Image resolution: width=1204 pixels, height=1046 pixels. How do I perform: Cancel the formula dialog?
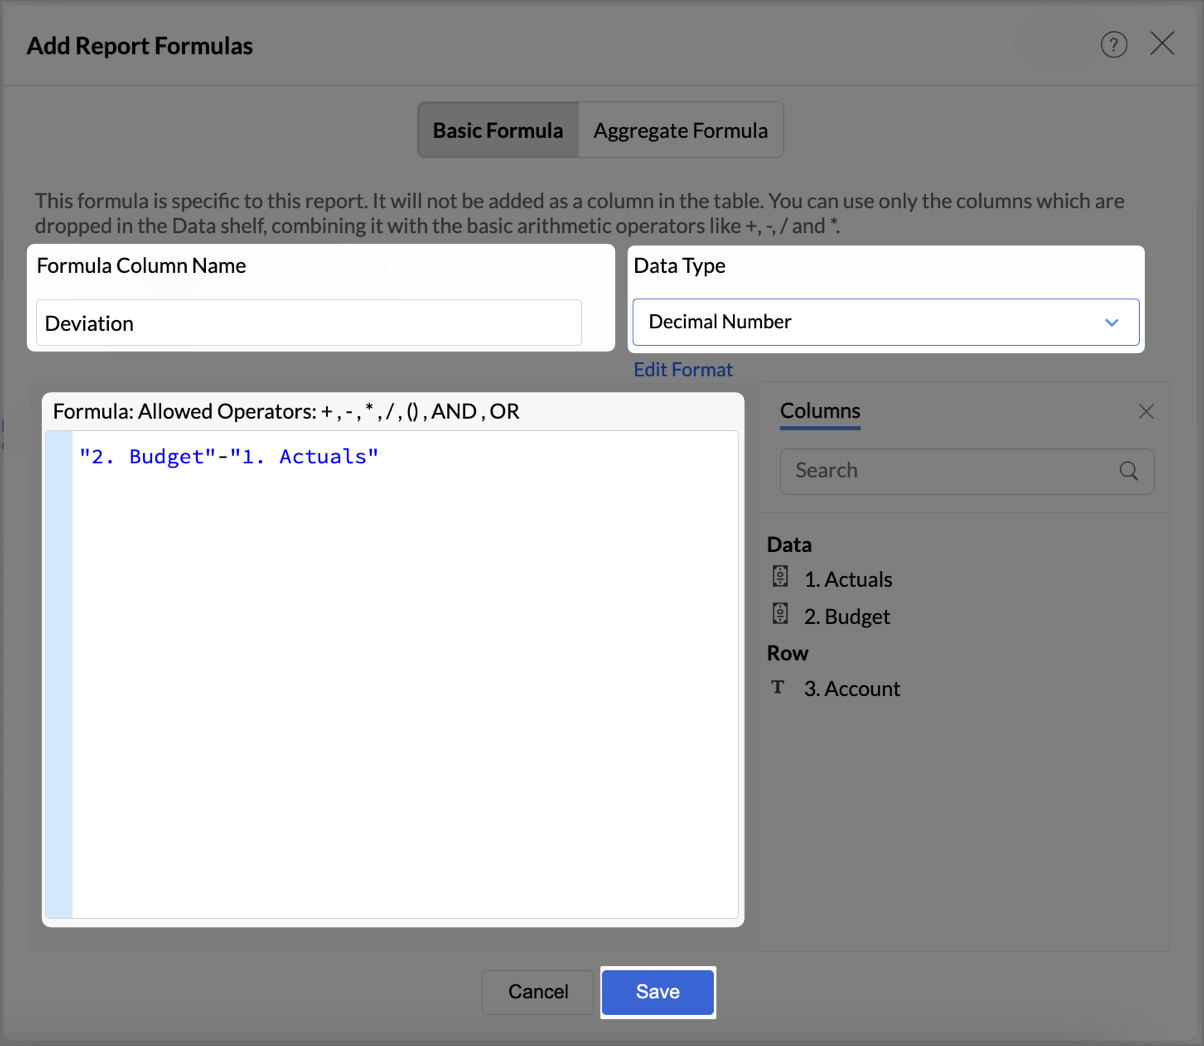click(x=538, y=992)
